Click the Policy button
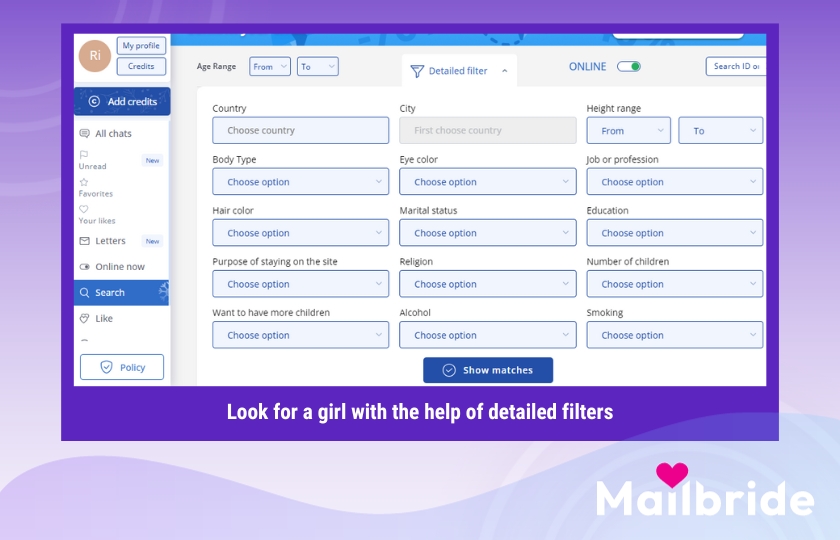 [122, 367]
